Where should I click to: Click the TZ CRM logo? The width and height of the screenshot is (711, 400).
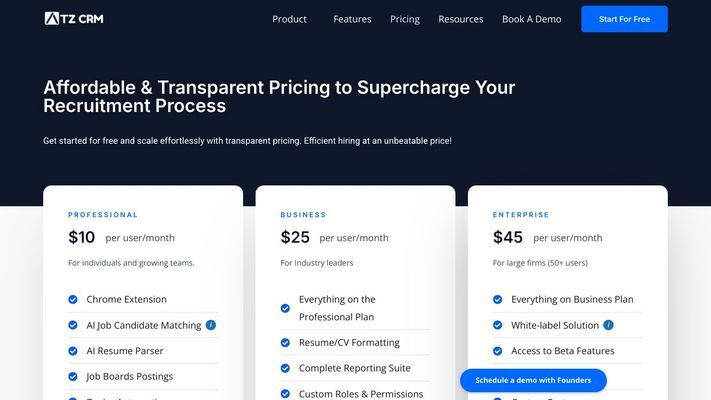point(74,19)
